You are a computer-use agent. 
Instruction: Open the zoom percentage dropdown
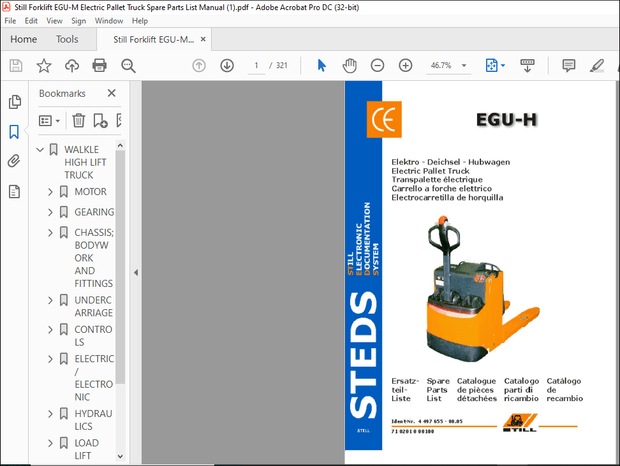(464, 66)
